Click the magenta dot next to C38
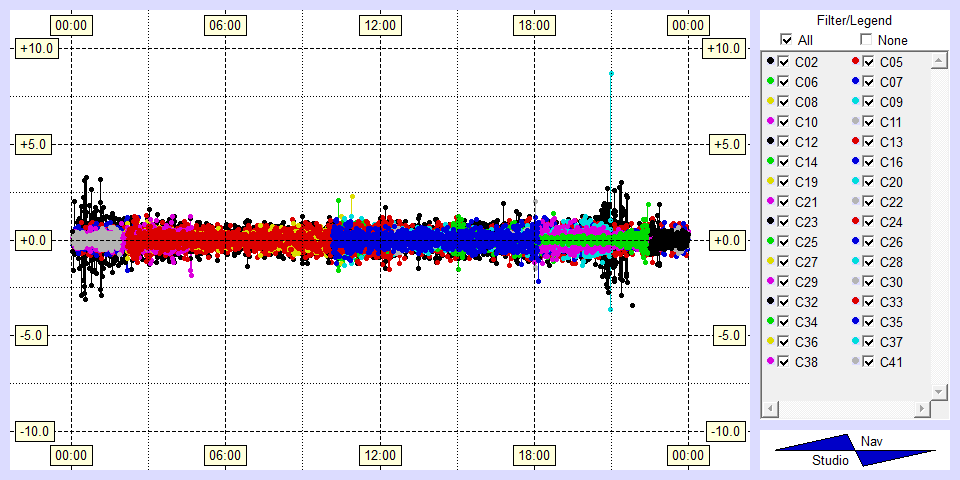This screenshot has height=480, width=960. click(770, 362)
